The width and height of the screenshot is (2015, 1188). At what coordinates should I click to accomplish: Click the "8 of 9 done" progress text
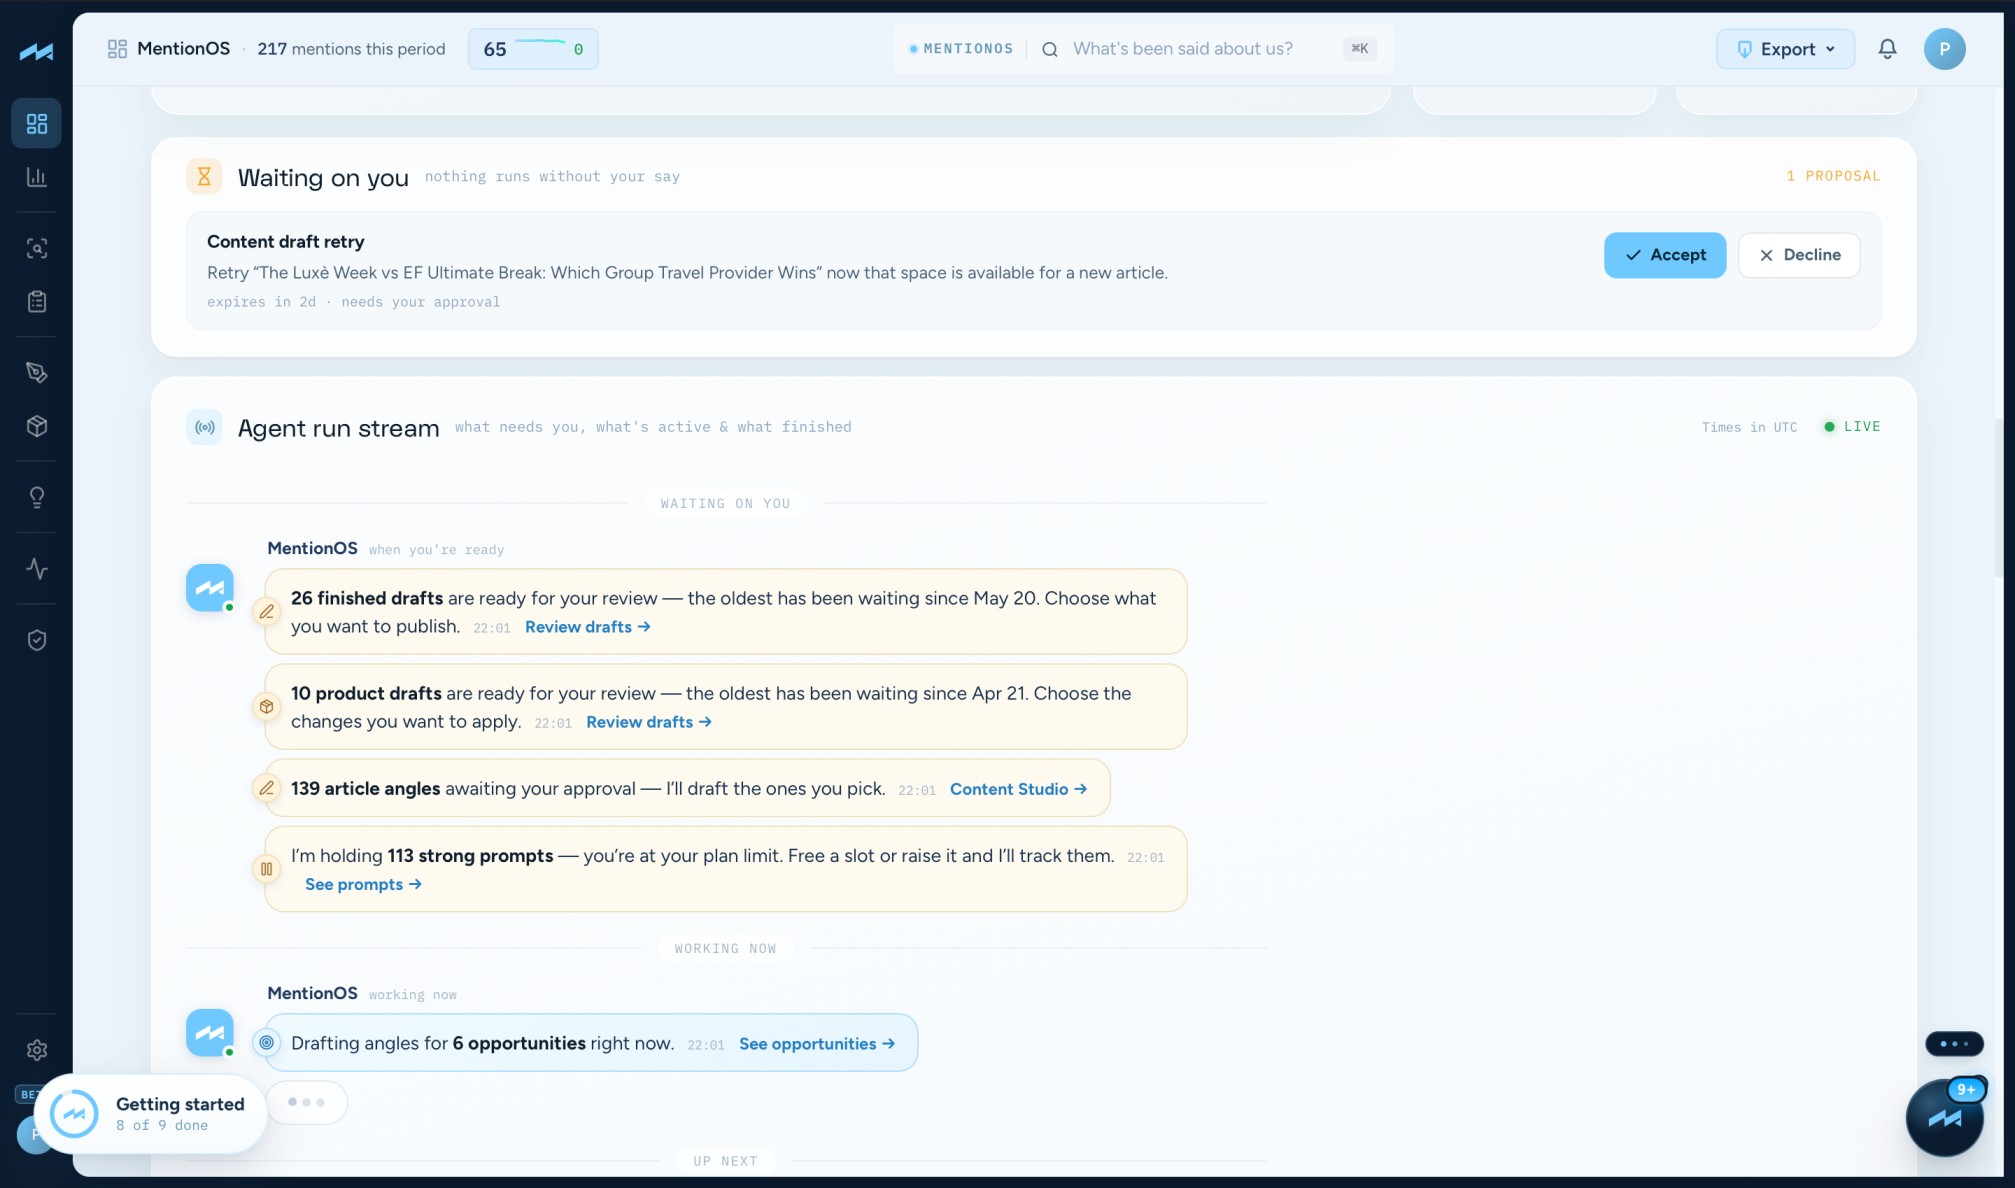point(162,1125)
